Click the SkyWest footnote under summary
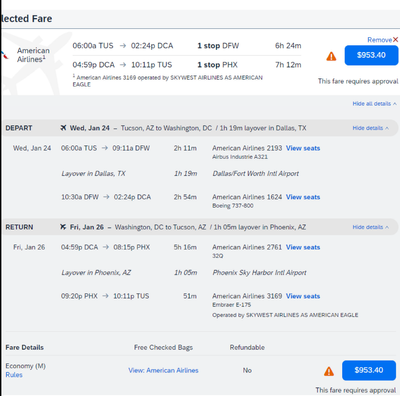The width and height of the screenshot is (400, 396). tap(168, 81)
